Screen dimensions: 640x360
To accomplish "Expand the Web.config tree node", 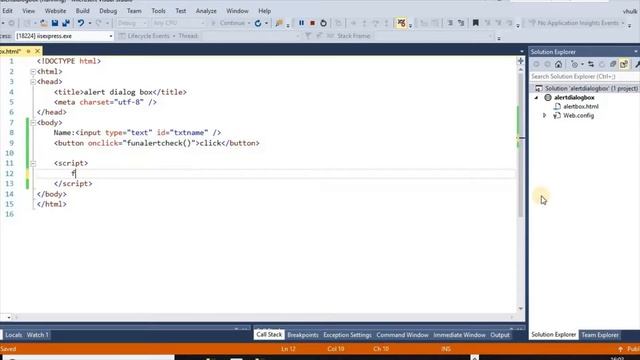I will (544, 116).
